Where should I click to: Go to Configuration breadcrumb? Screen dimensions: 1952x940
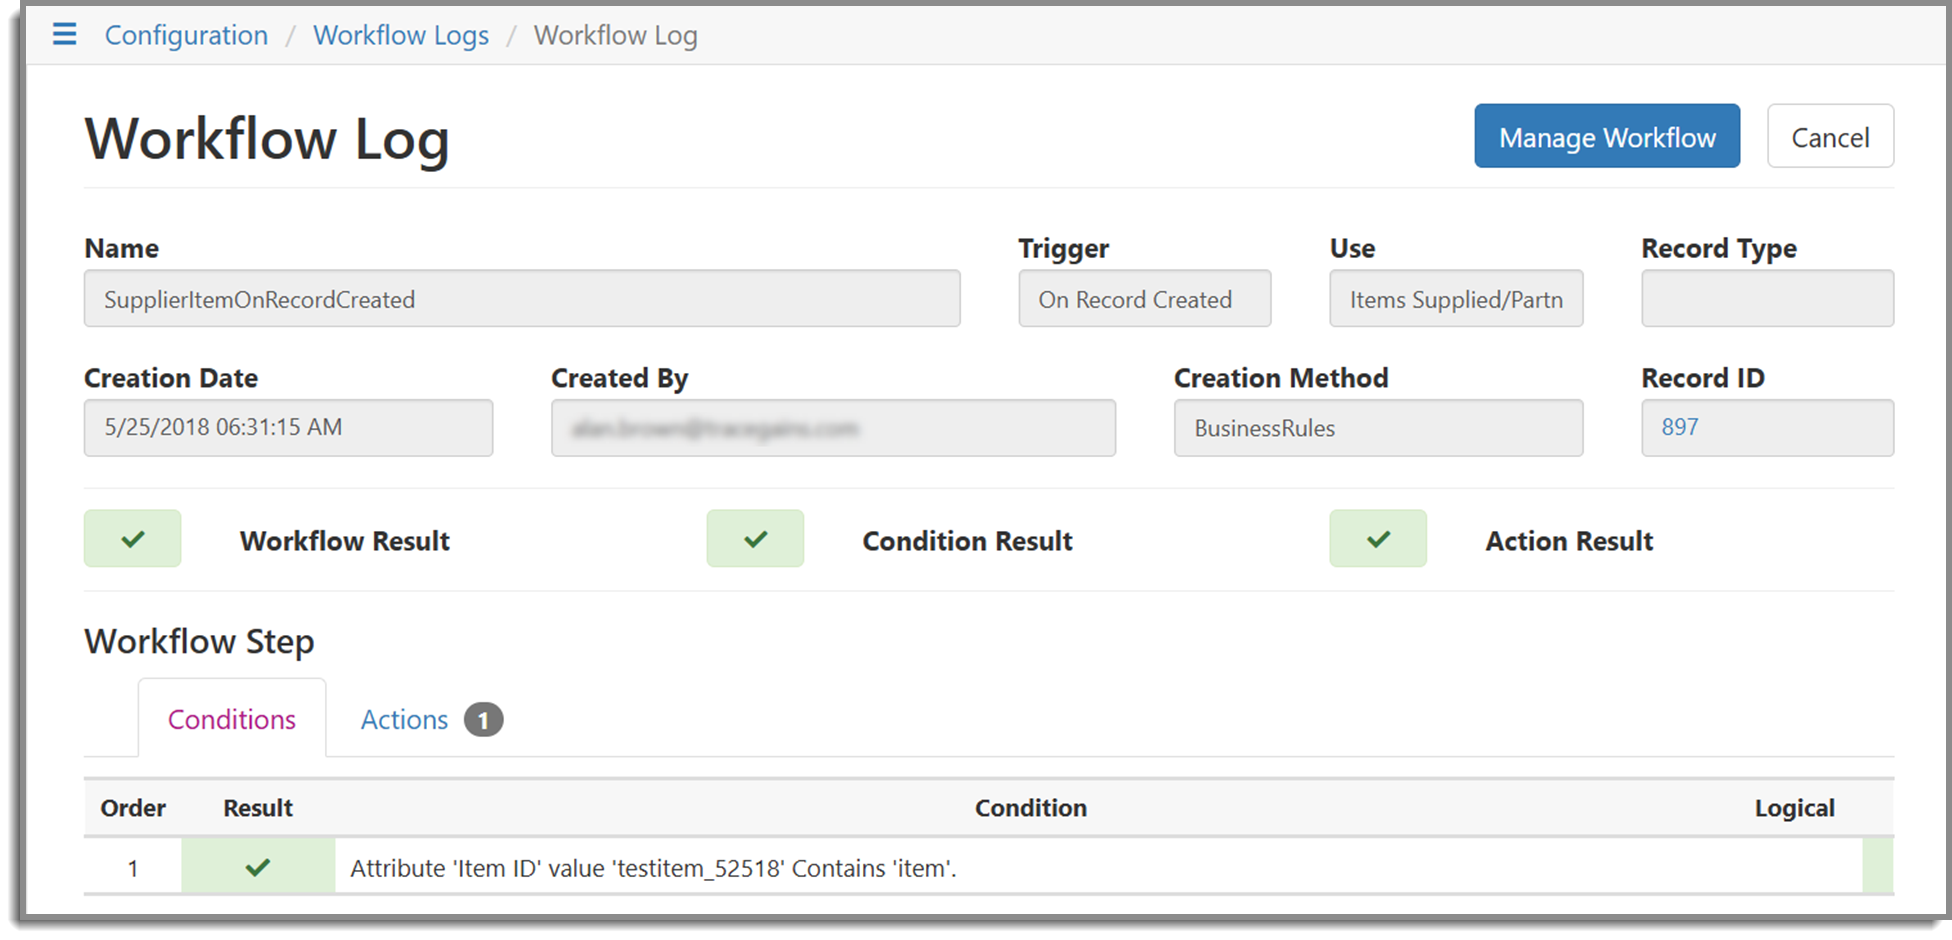pyautogui.click(x=186, y=35)
